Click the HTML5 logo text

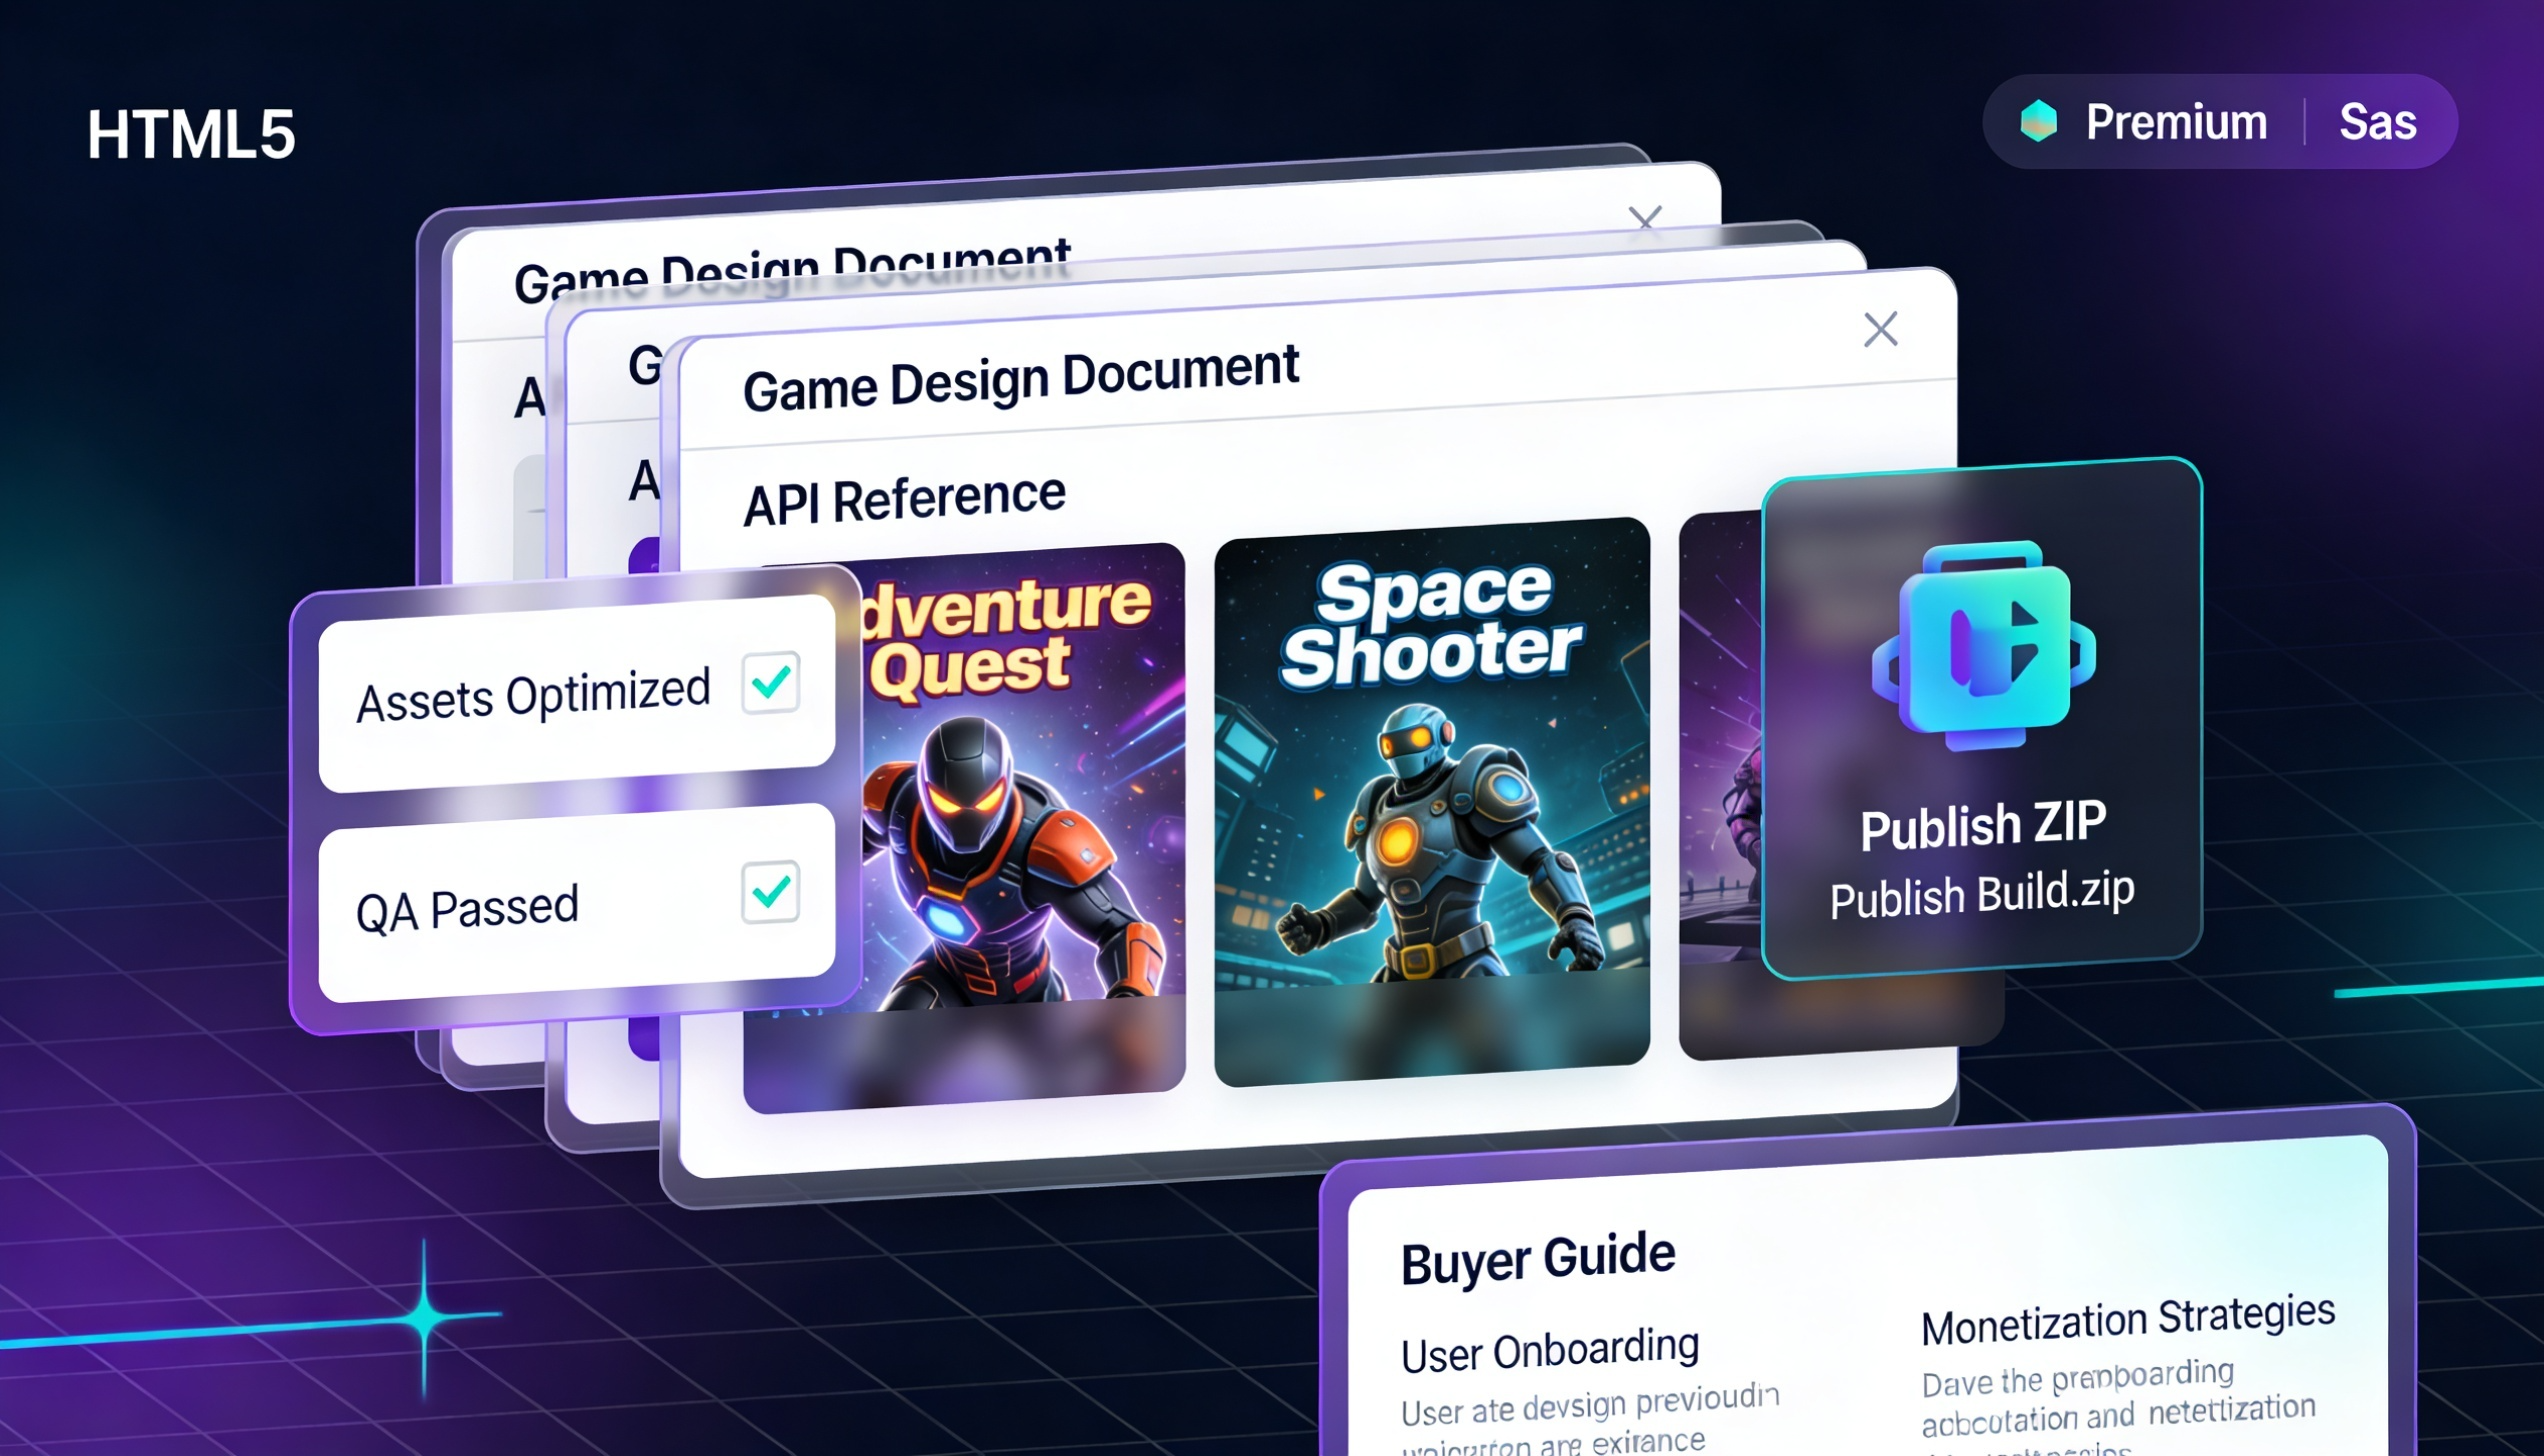pyautogui.click(x=191, y=135)
